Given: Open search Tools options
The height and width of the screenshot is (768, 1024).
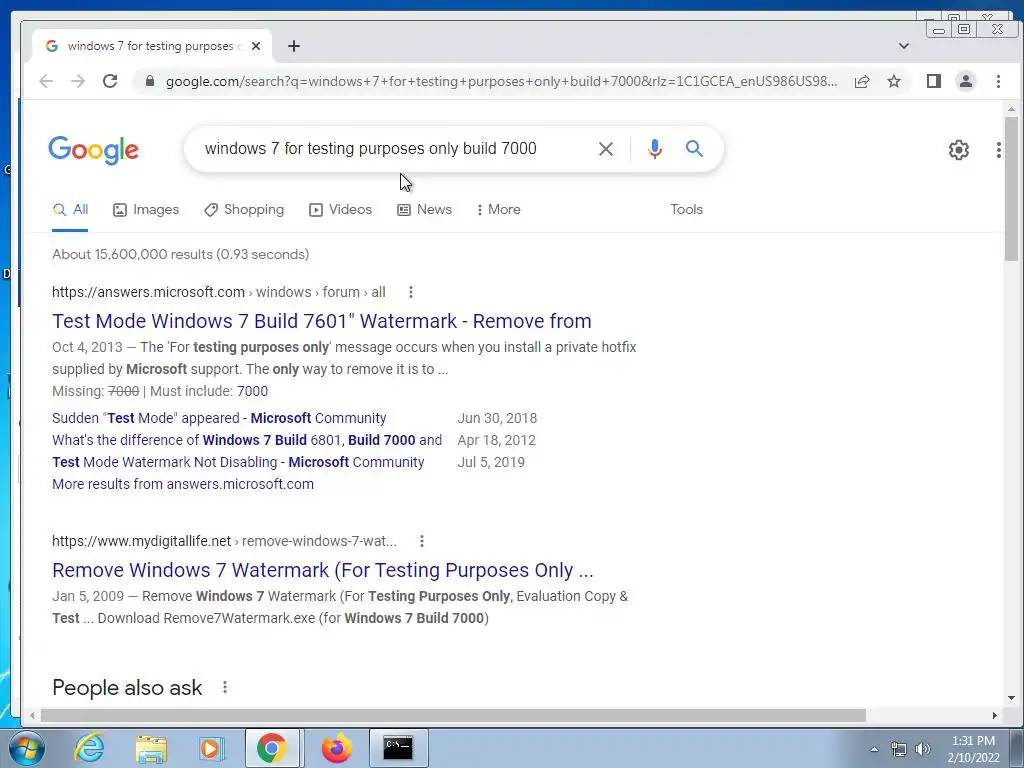Looking at the screenshot, I should [686, 210].
